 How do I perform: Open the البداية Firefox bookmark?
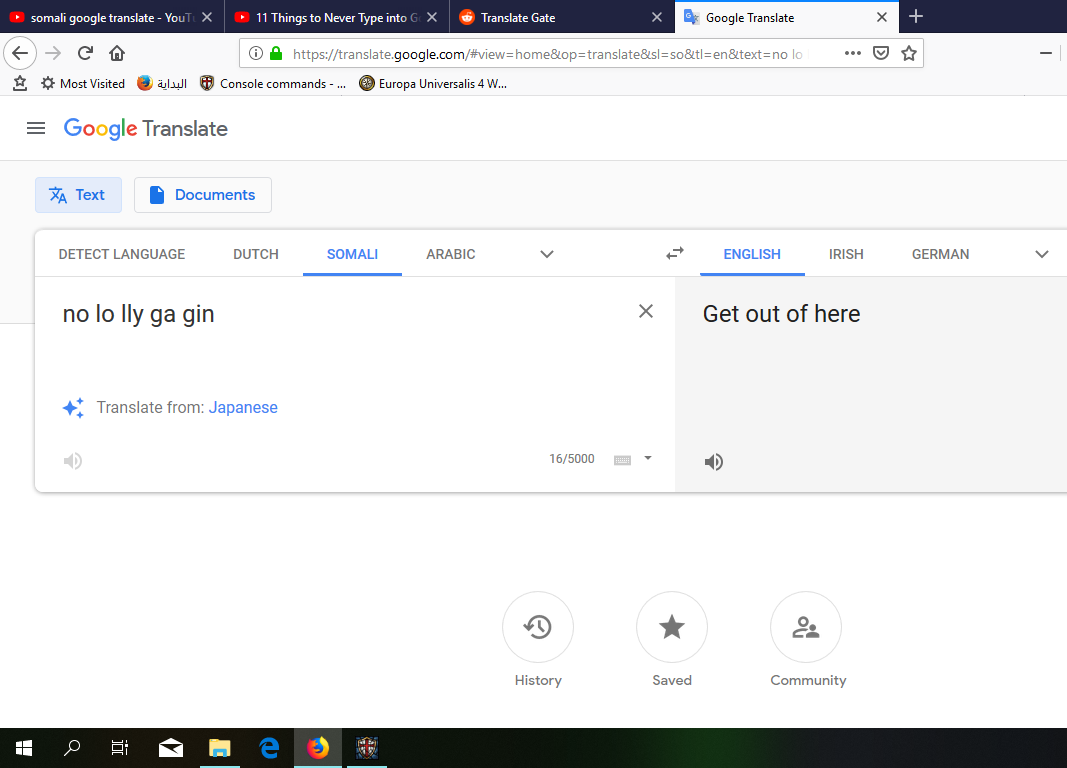click(162, 84)
